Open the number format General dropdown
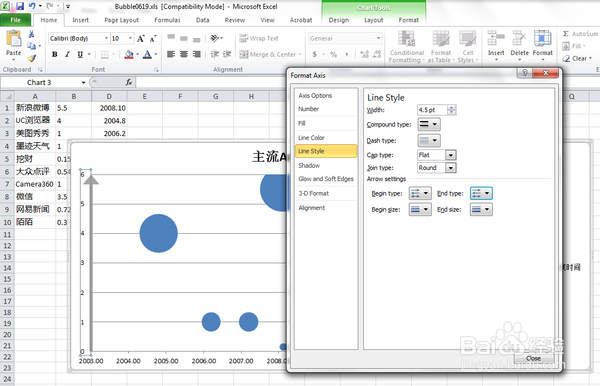Image resolution: width=600 pixels, height=386 pixels. click(378, 38)
